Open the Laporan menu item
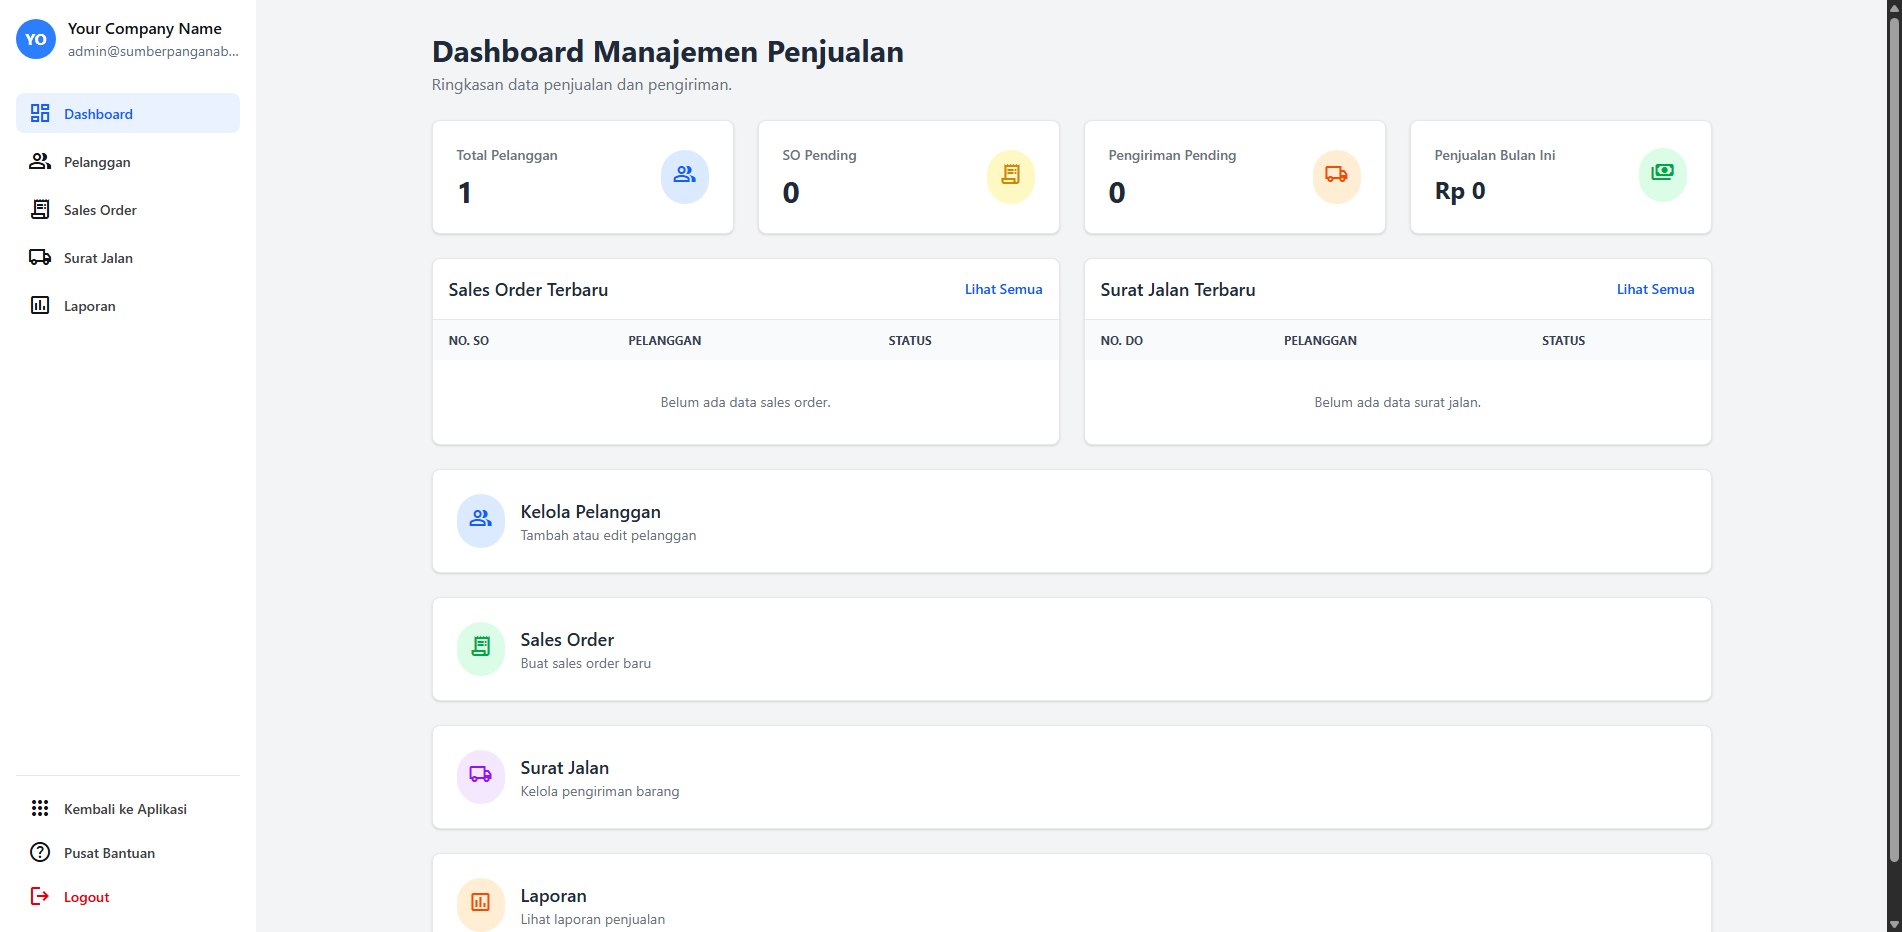The image size is (1902, 932). (89, 305)
